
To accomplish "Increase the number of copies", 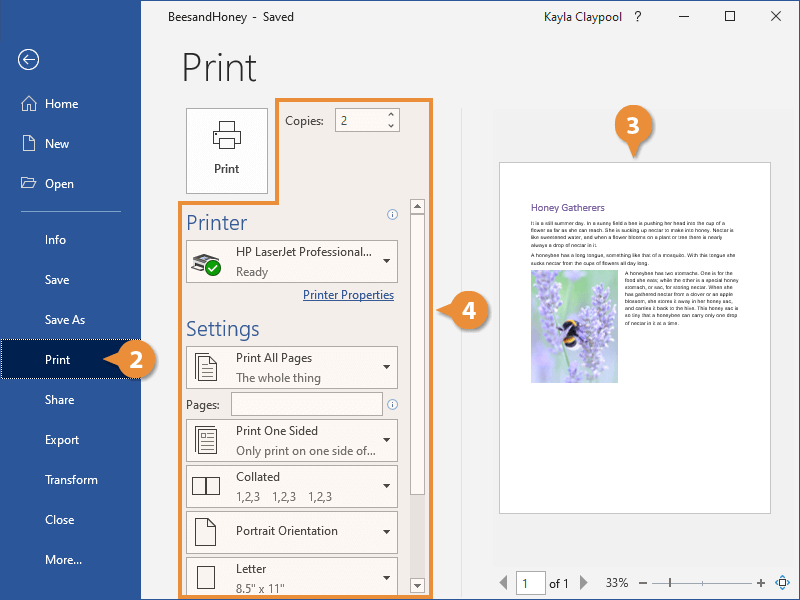I will point(391,115).
